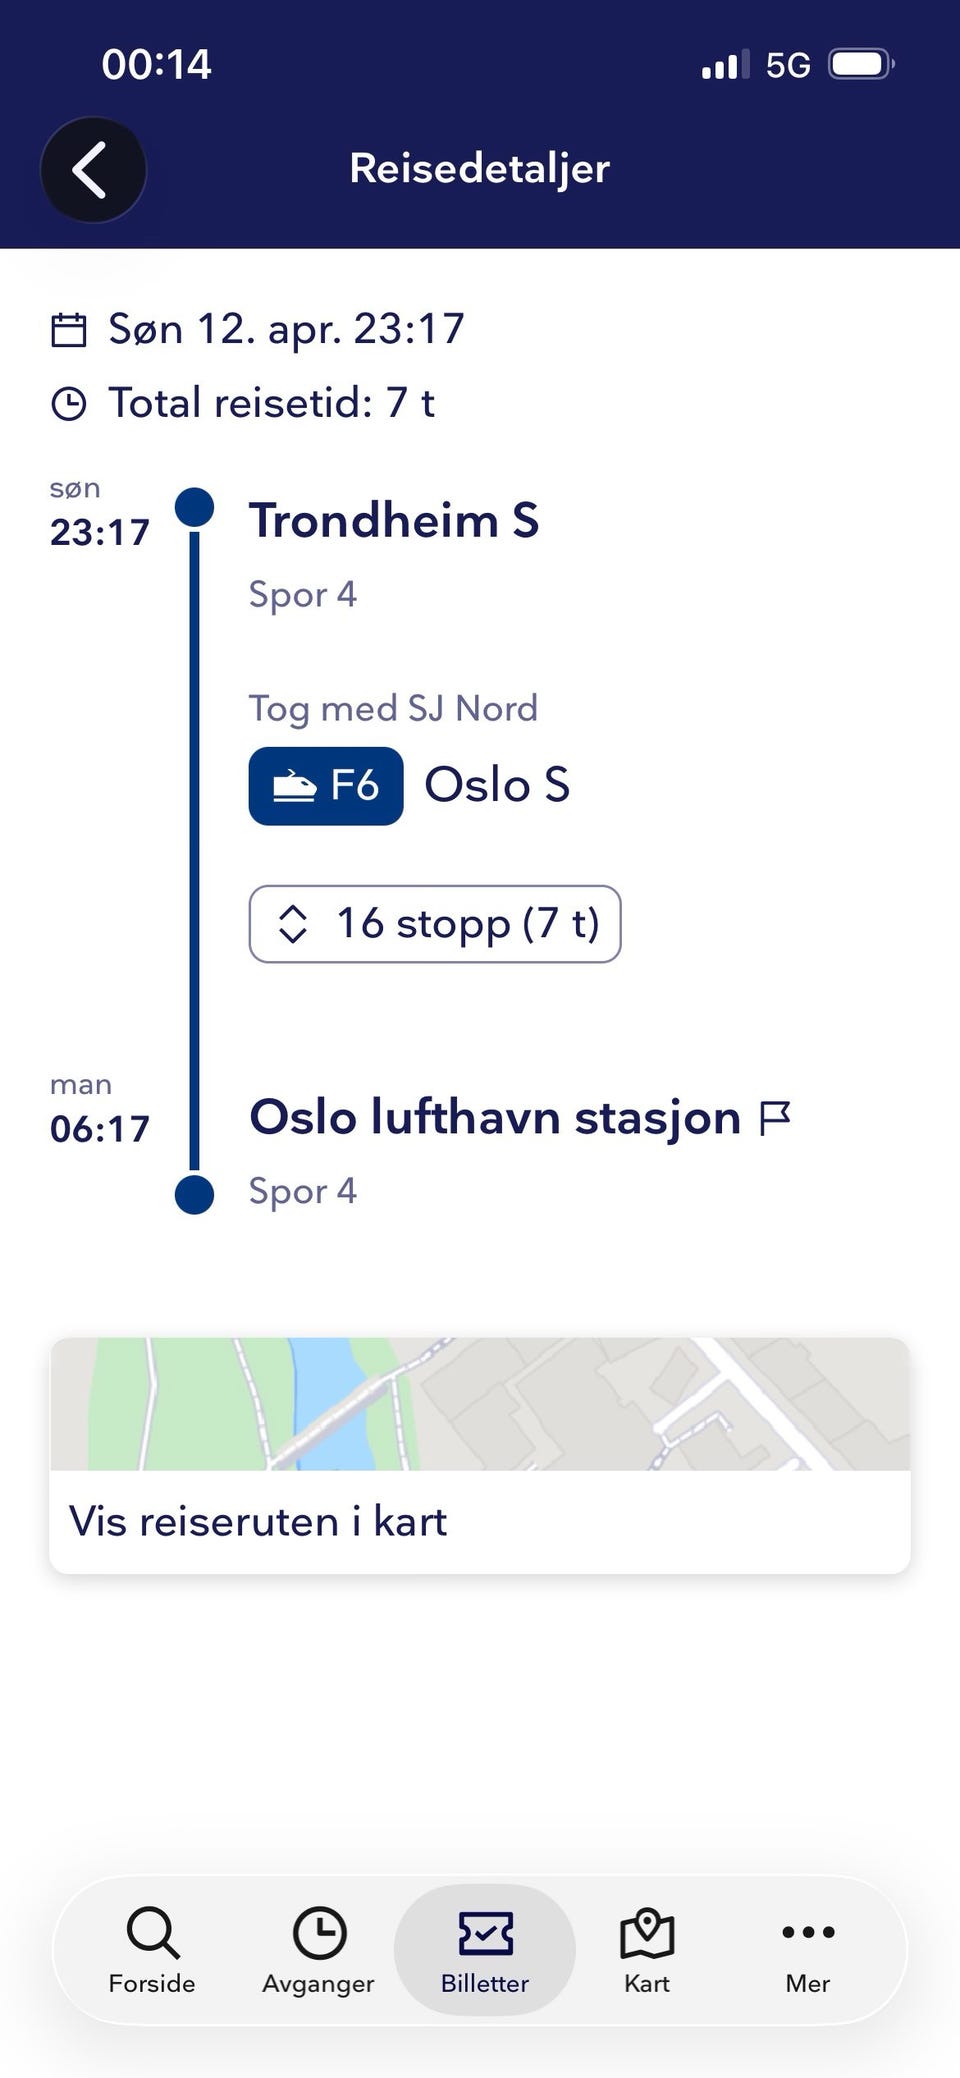Tap the battery indicator in status bar
Viewport: 960px width, 2078px height.
tap(861, 65)
